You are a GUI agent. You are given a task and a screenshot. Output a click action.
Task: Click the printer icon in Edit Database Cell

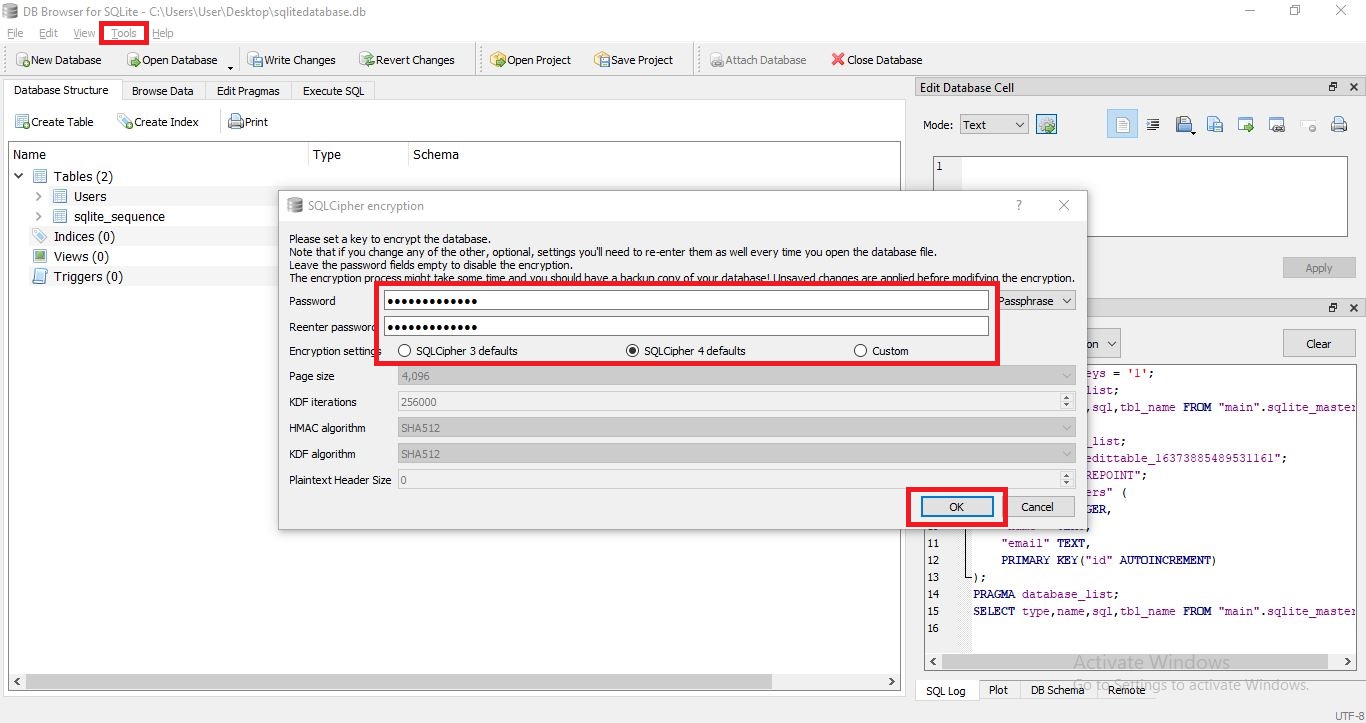(x=1339, y=125)
